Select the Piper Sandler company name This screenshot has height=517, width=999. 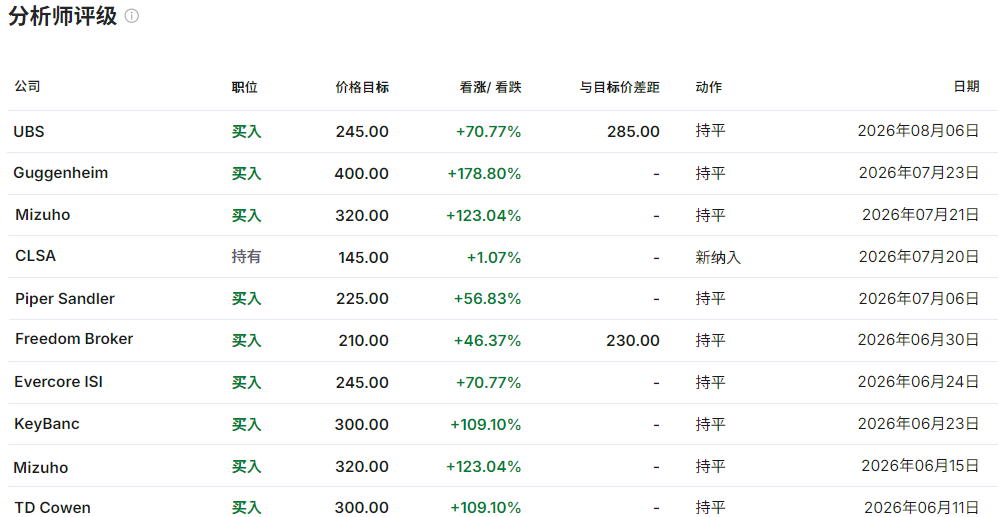(x=65, y=298)
